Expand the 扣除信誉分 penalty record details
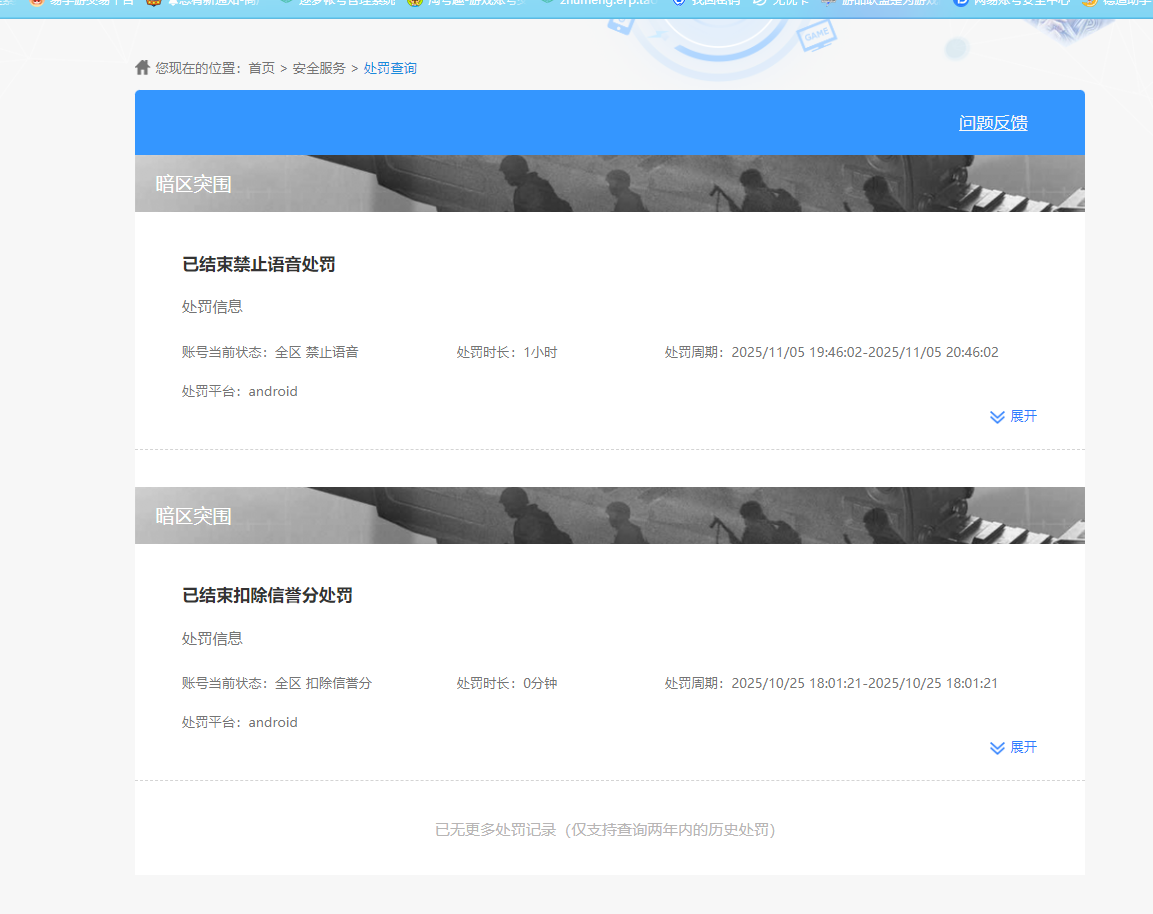The width and height of the screenshot is (1153, 914). (x=1013, y=747)
